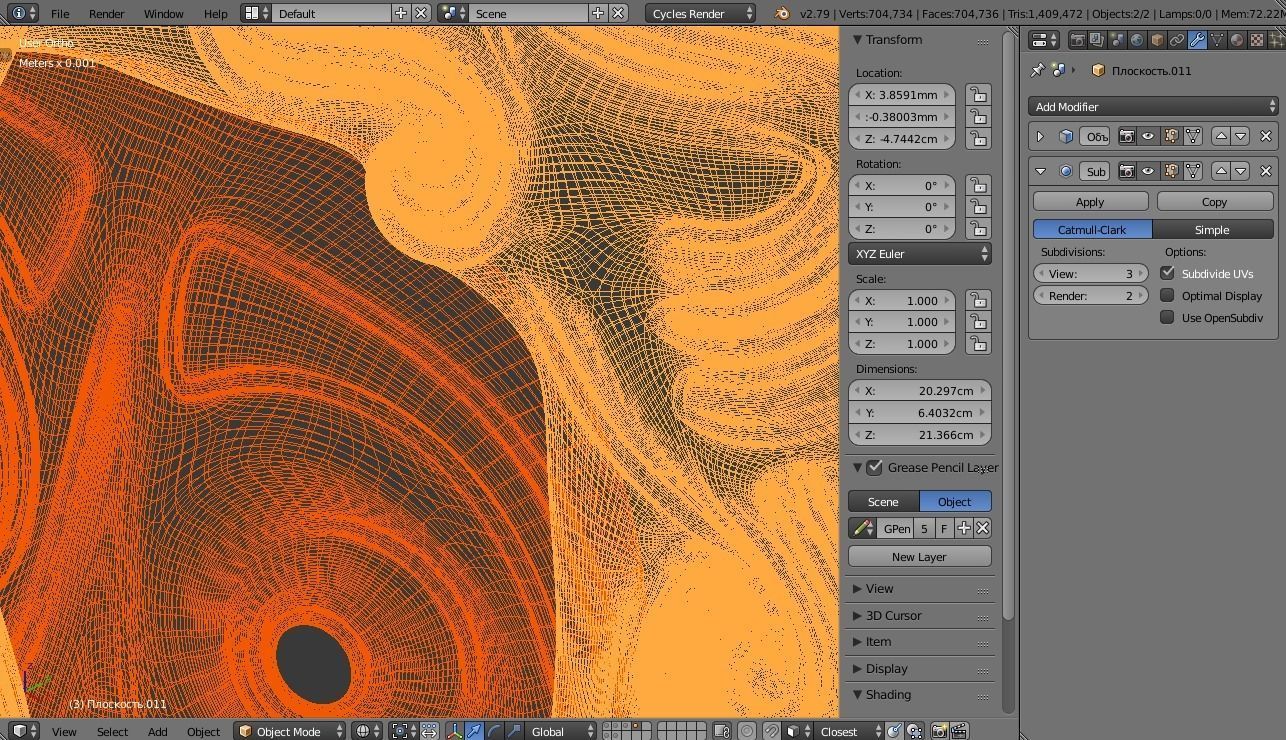The image size is (1286, 740).
Task: Delete the current Scene
Action: click(619, 13)
